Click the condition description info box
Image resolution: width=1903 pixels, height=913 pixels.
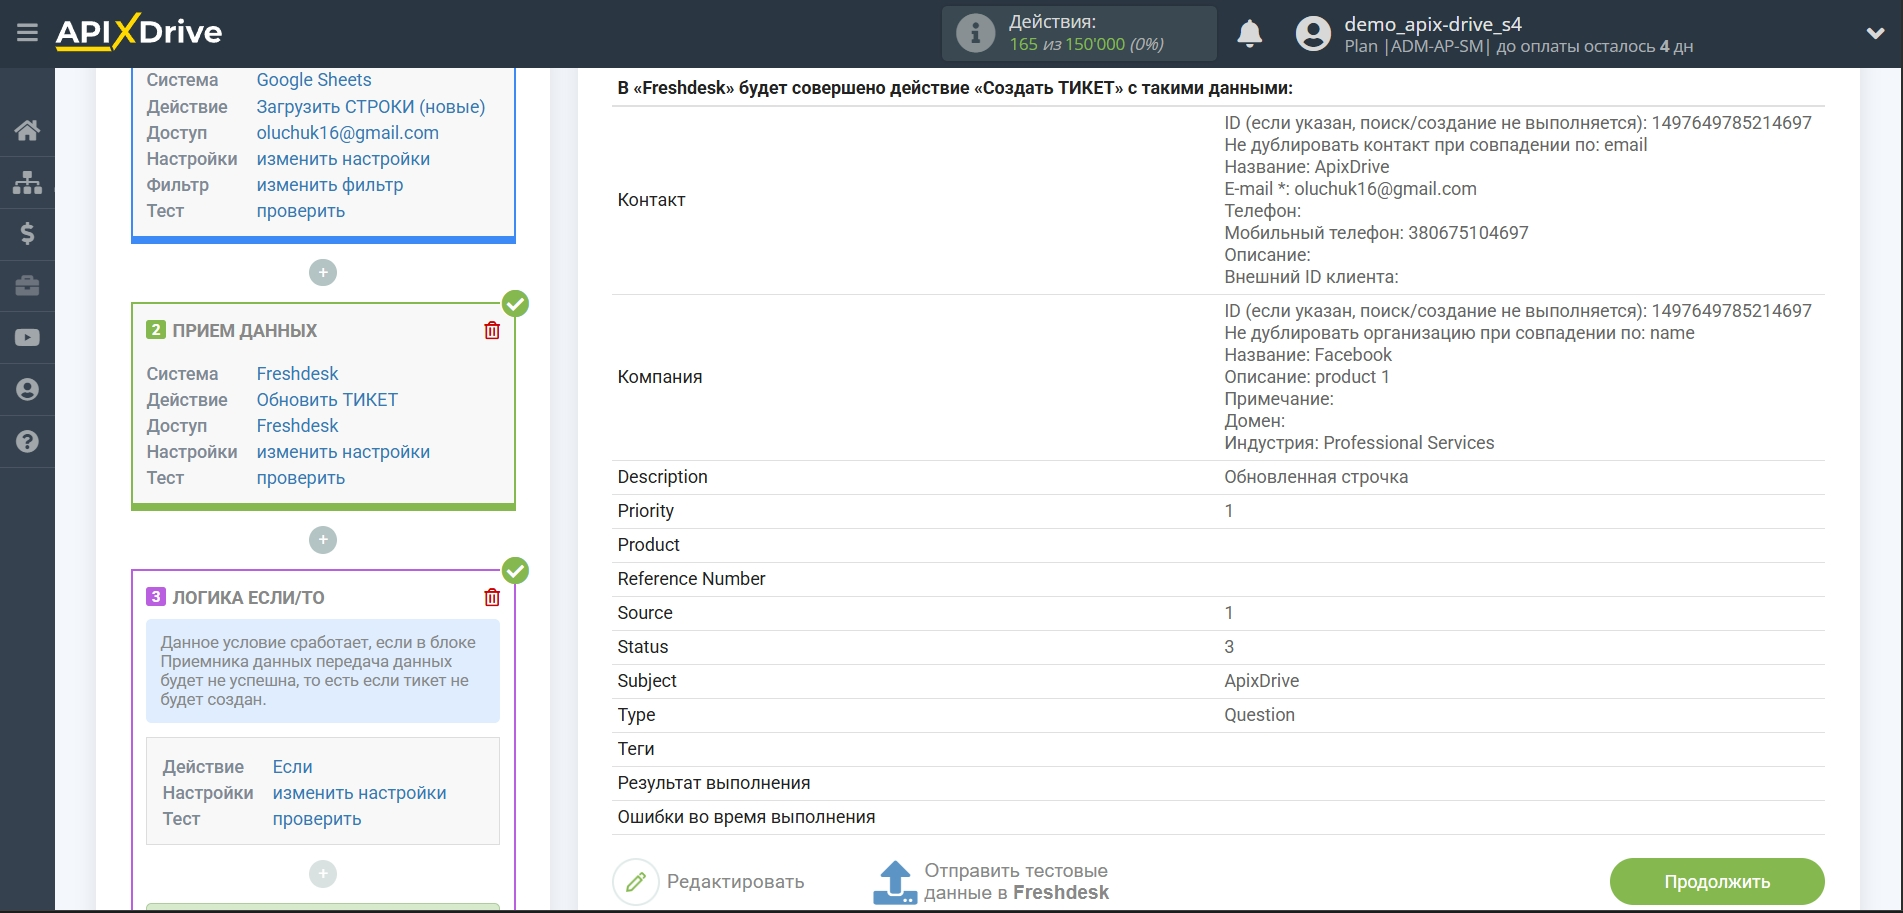click(323, 671)
